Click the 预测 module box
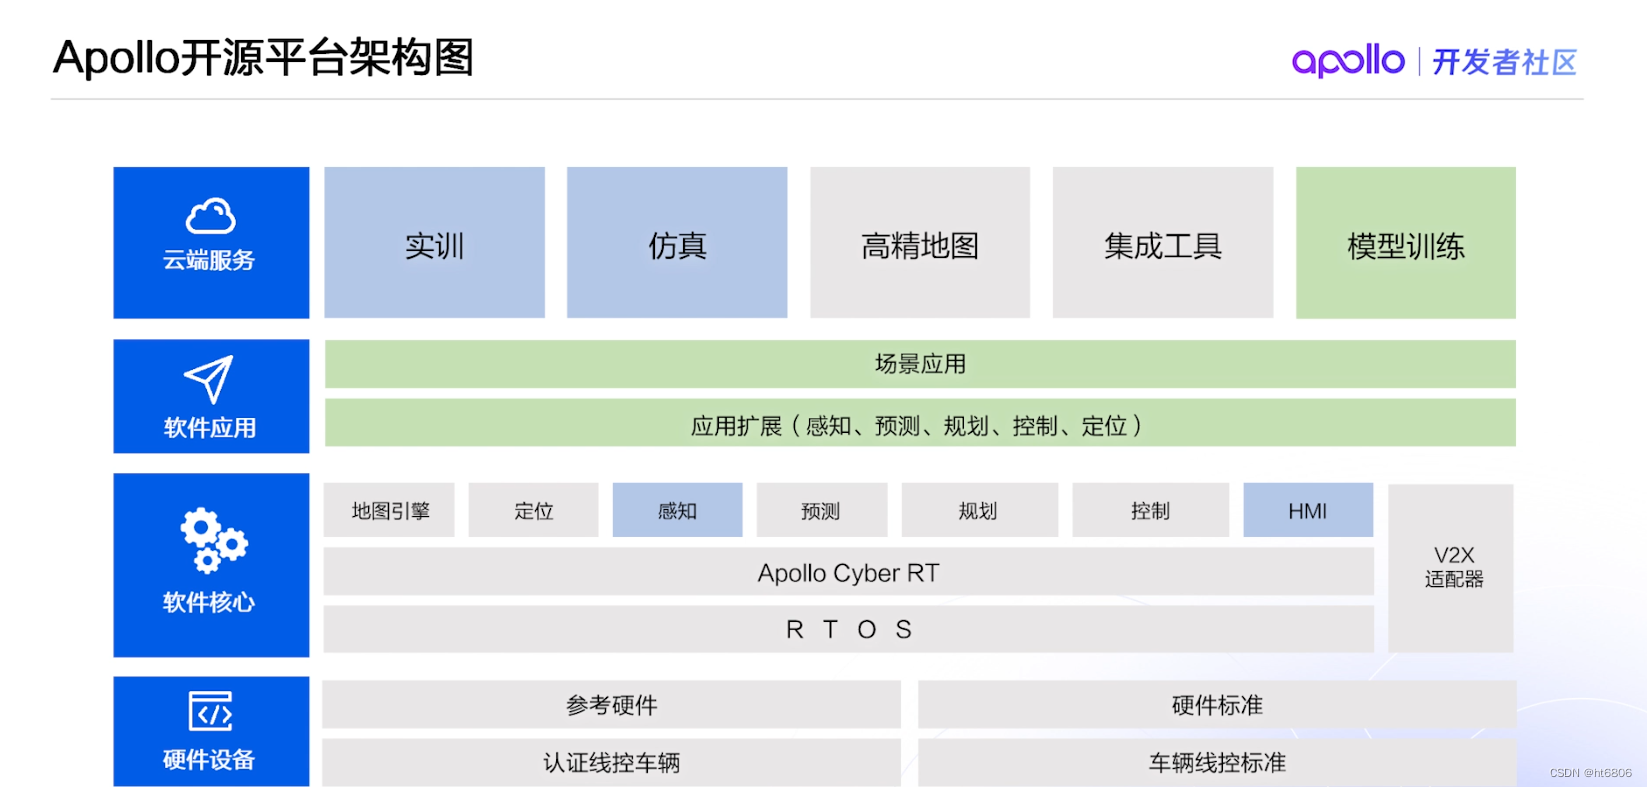The height and width of the screenshot is (787, 1647). [x=821, y=511]
